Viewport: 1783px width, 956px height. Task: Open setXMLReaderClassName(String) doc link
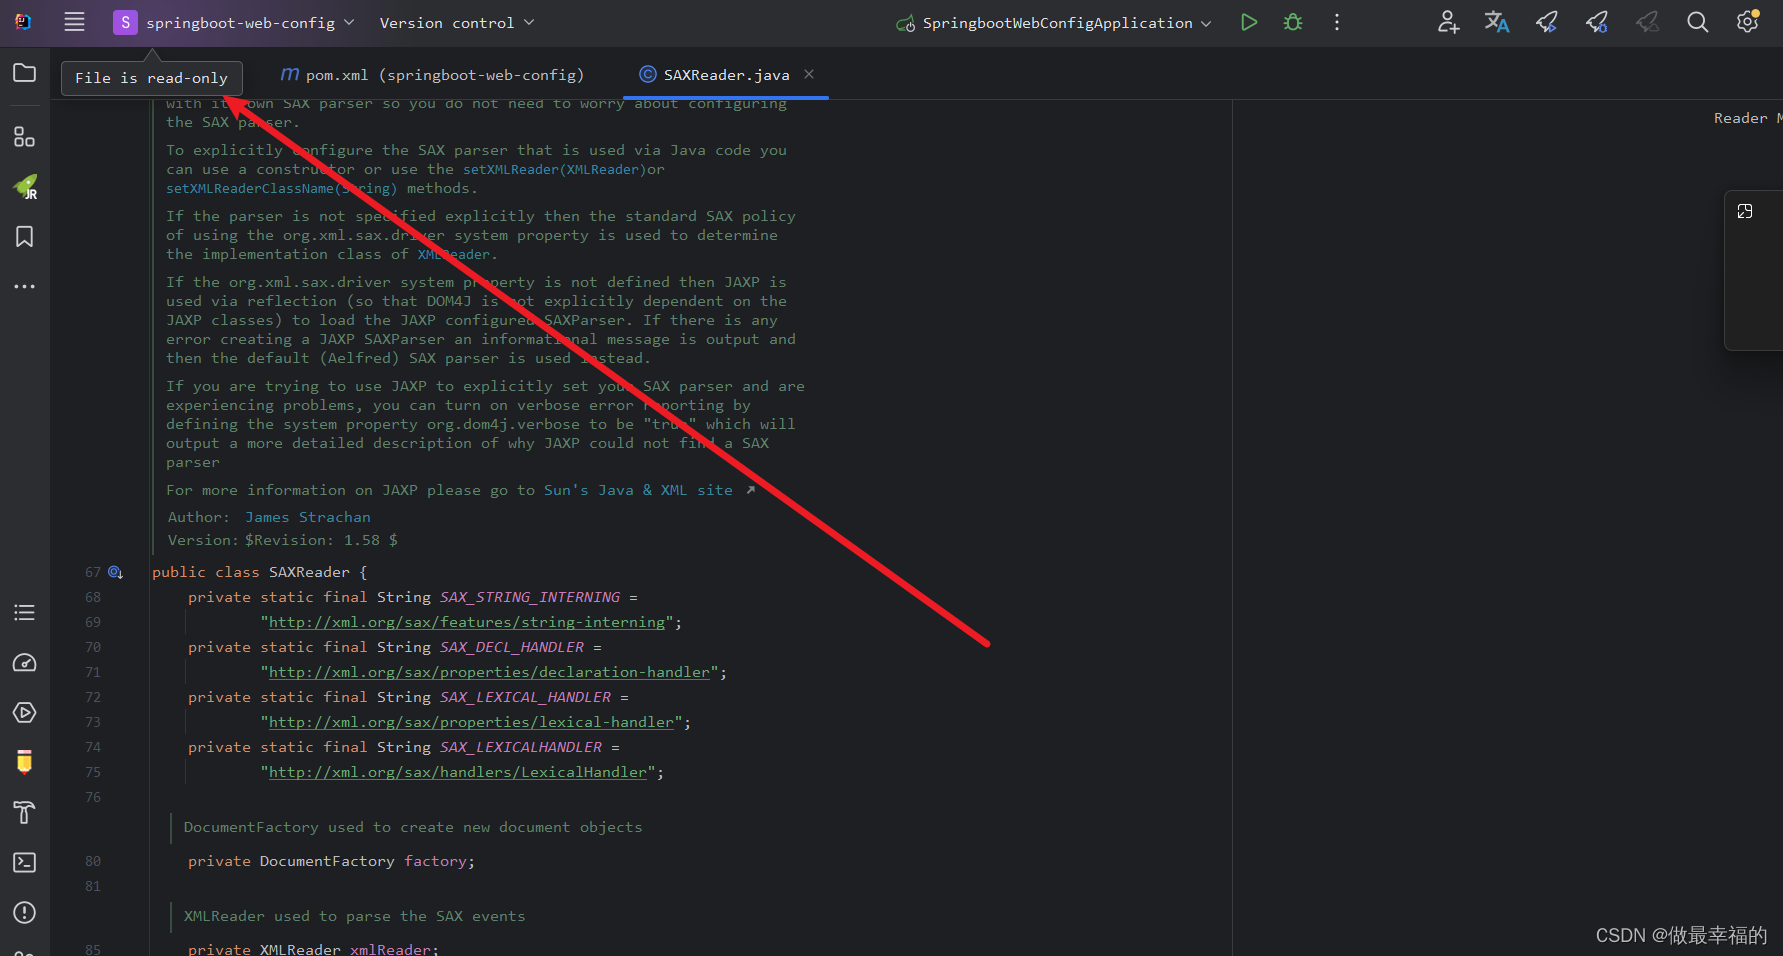[281, 188]
